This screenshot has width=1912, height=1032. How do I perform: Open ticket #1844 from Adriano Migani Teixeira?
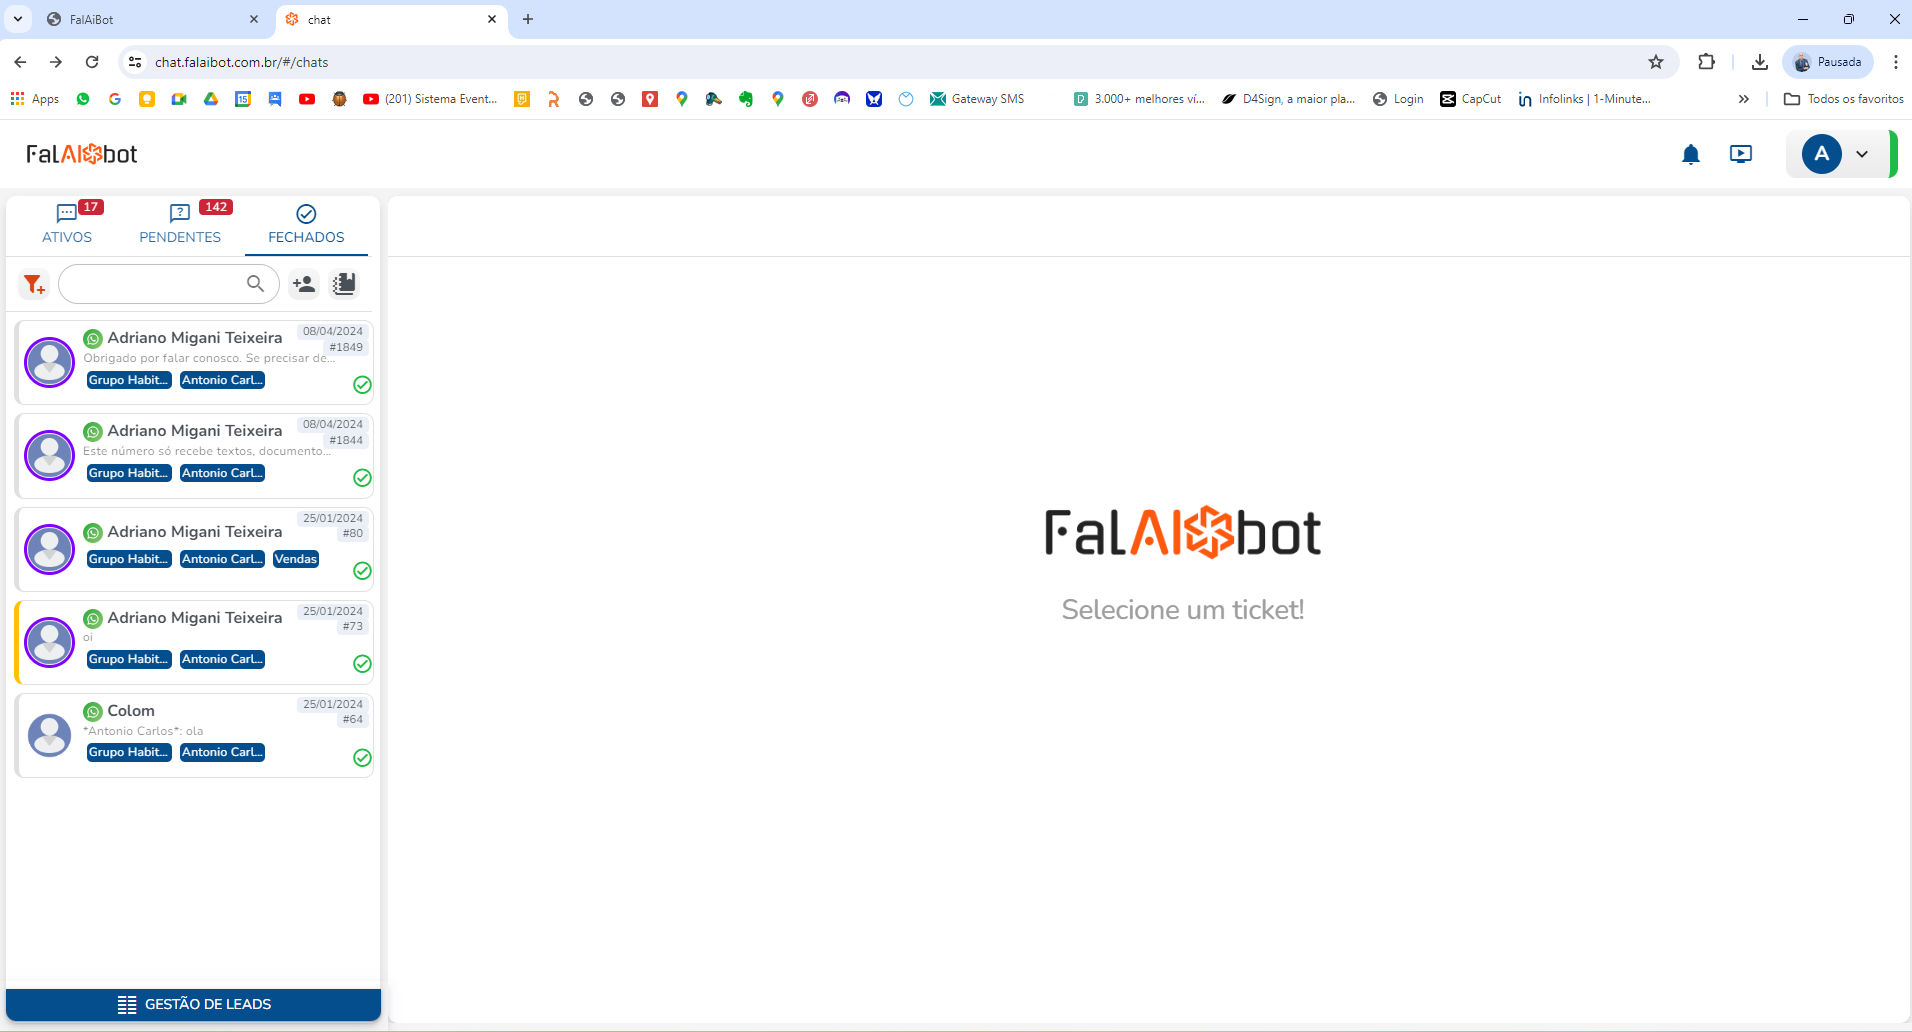click(194, 455)
